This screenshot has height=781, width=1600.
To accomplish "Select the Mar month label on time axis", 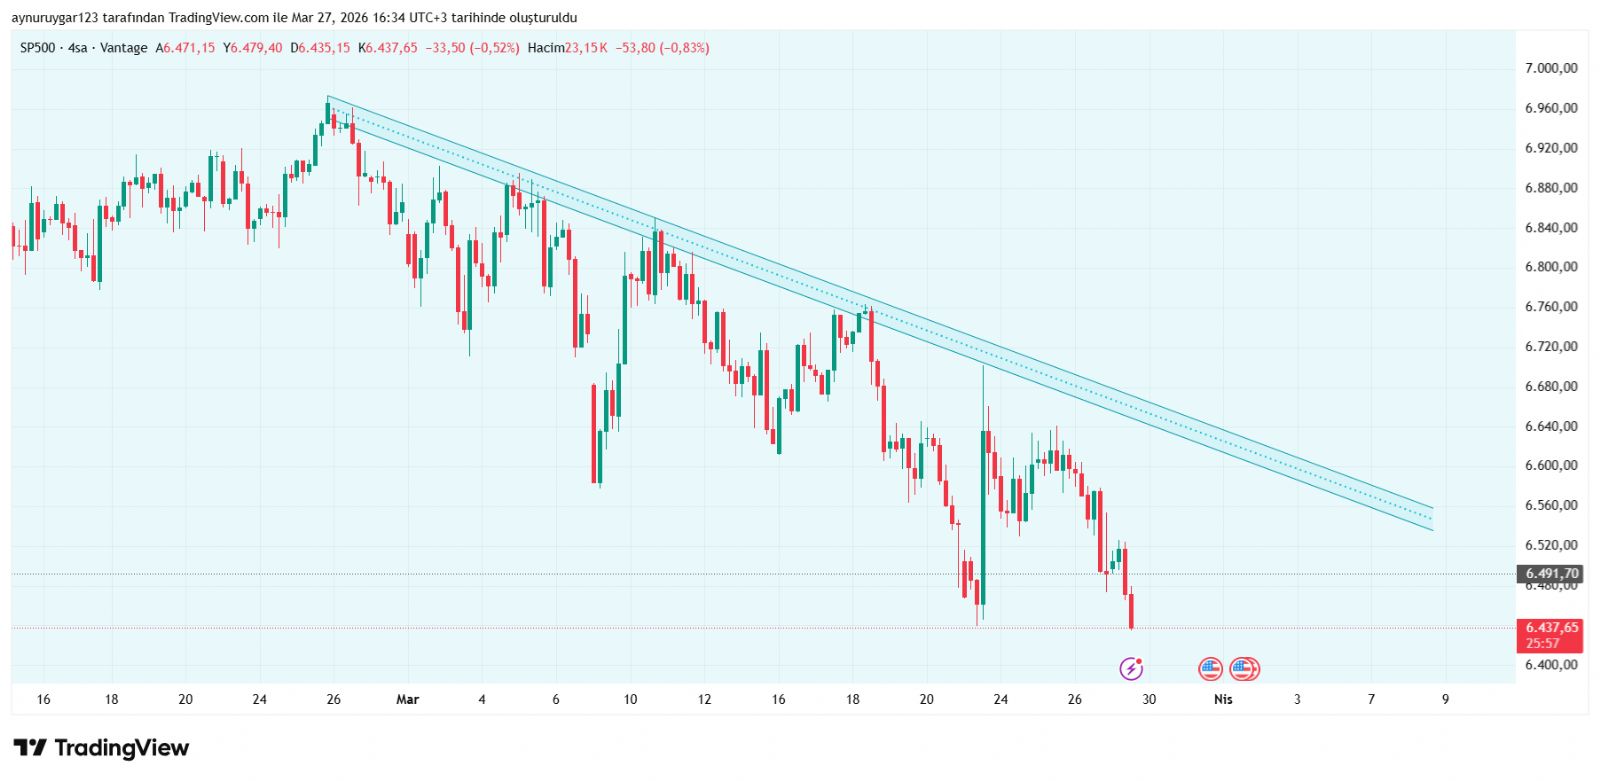I will (407, 699).
